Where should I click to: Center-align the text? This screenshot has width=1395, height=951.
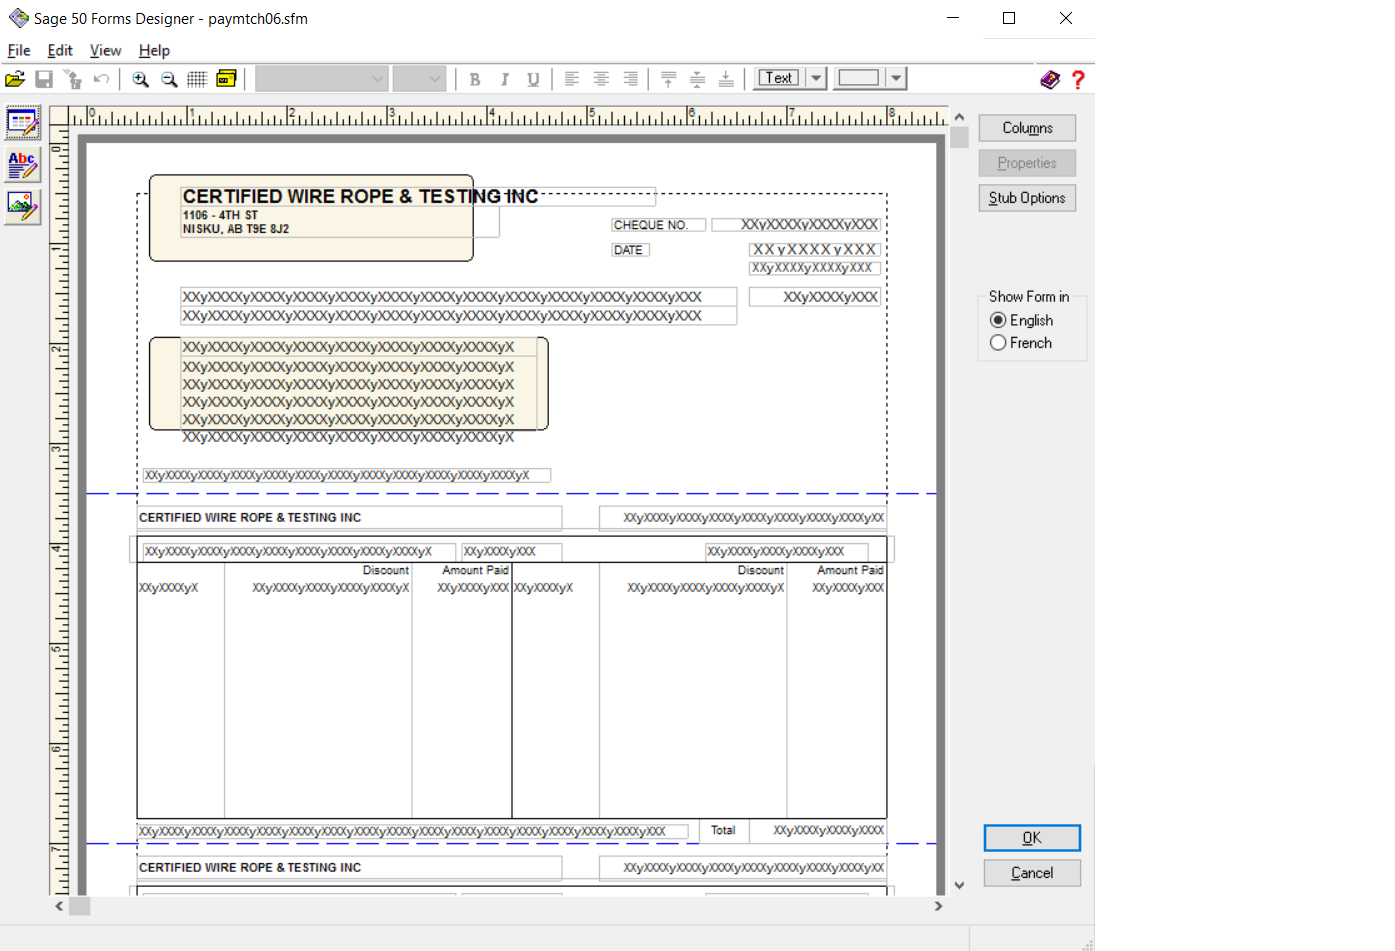(x=601, y=79)
